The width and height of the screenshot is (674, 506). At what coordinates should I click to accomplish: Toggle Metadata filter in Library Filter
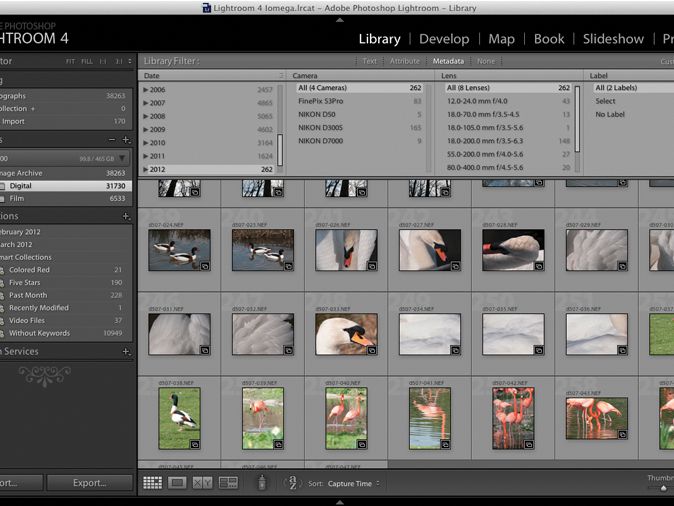448,61
